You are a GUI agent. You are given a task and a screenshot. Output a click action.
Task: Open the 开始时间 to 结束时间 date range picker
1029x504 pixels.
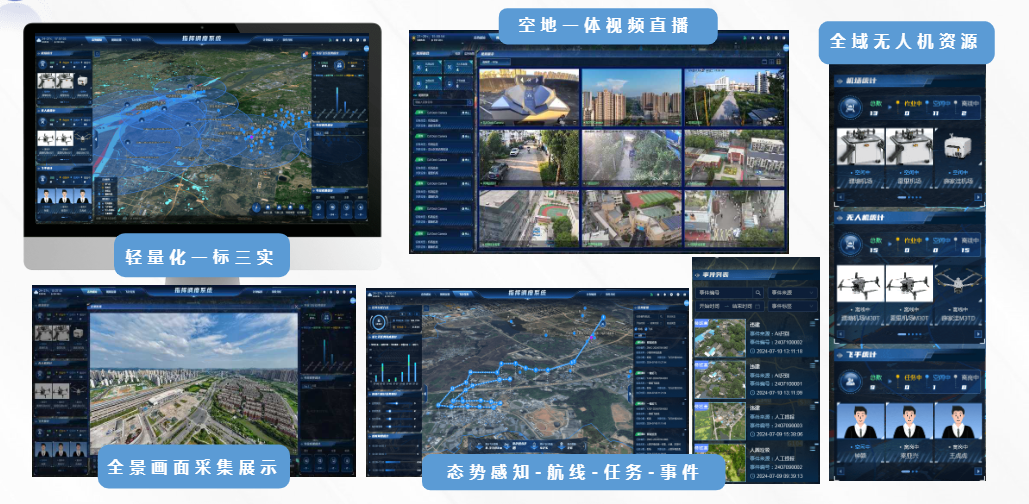coord(729,306)
